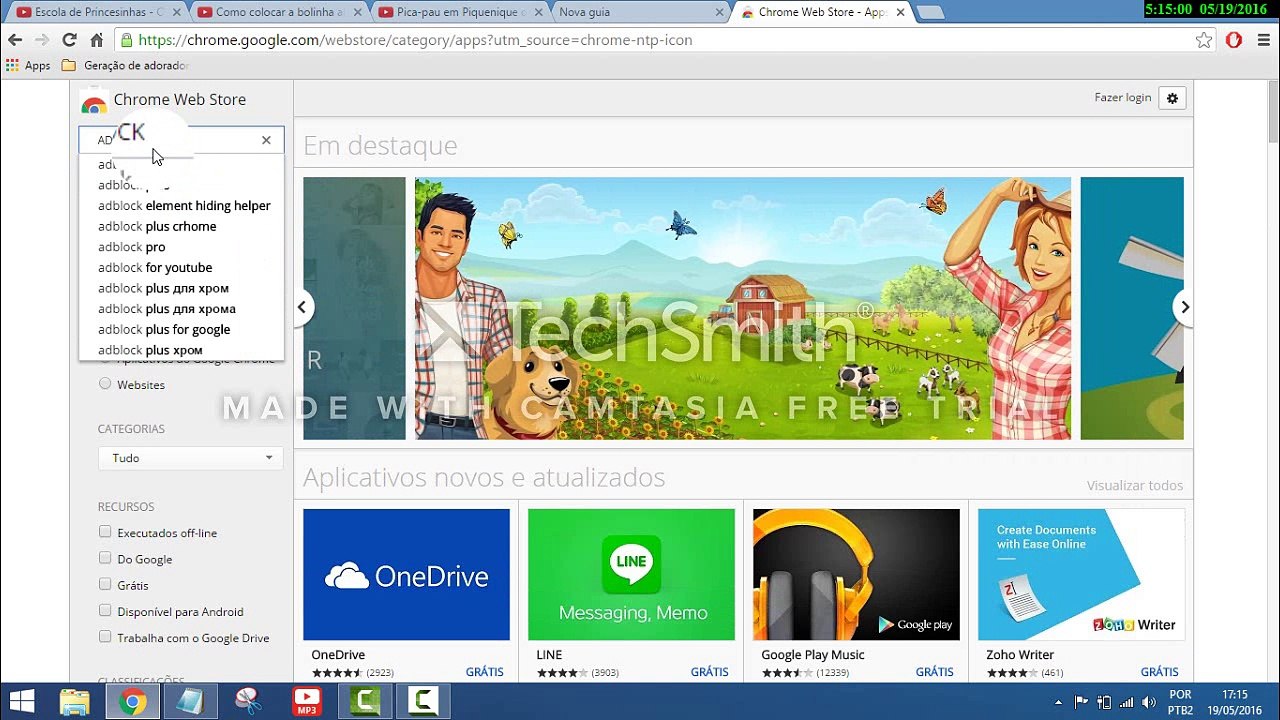
Task: Open the Geração de adoradores bookmark folder
Action: click(x=125, y=66)
